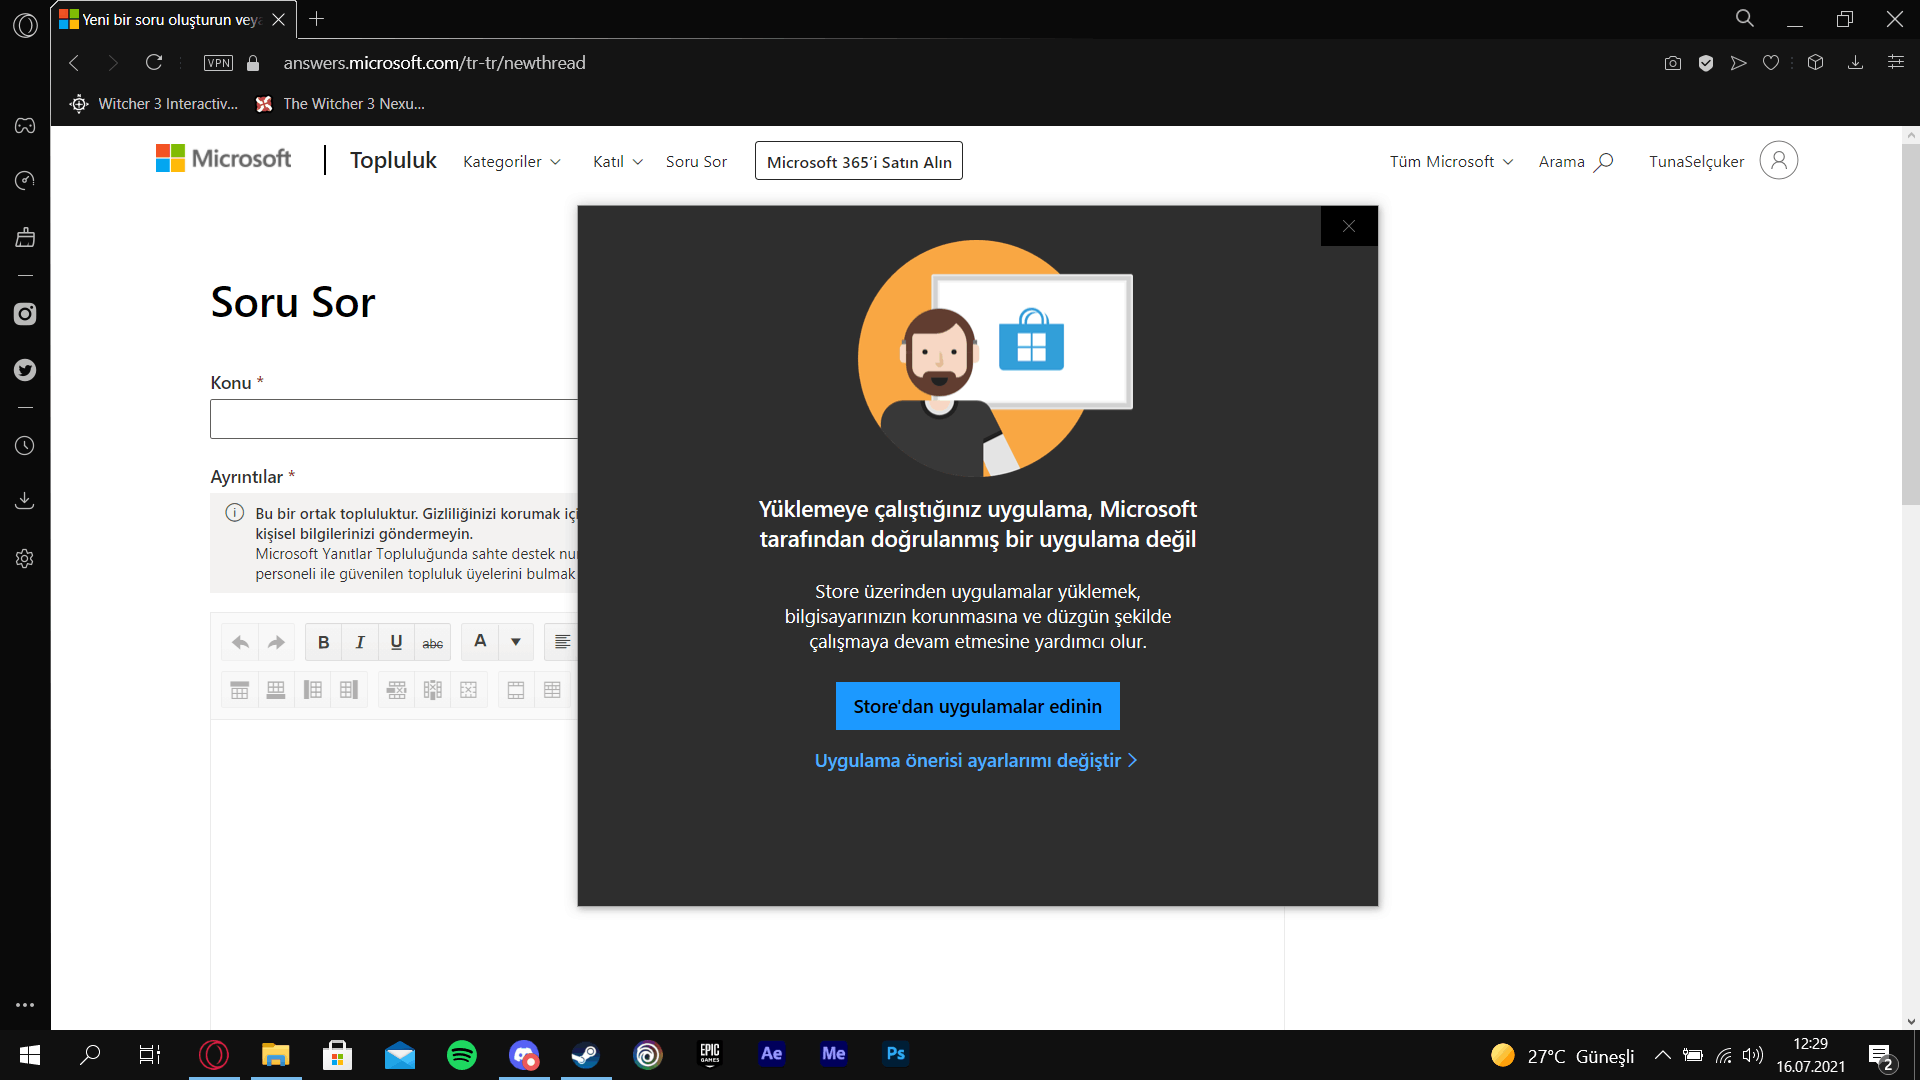Close the Store app warning dialog
This screenshot has width=1920, height=1080.
tap(1349, 226)
